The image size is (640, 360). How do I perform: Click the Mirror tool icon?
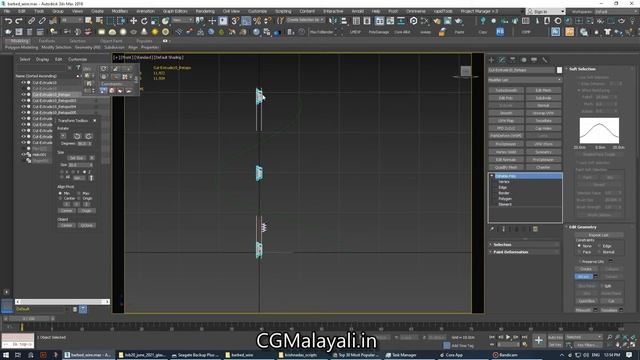[x=333, y=21]
